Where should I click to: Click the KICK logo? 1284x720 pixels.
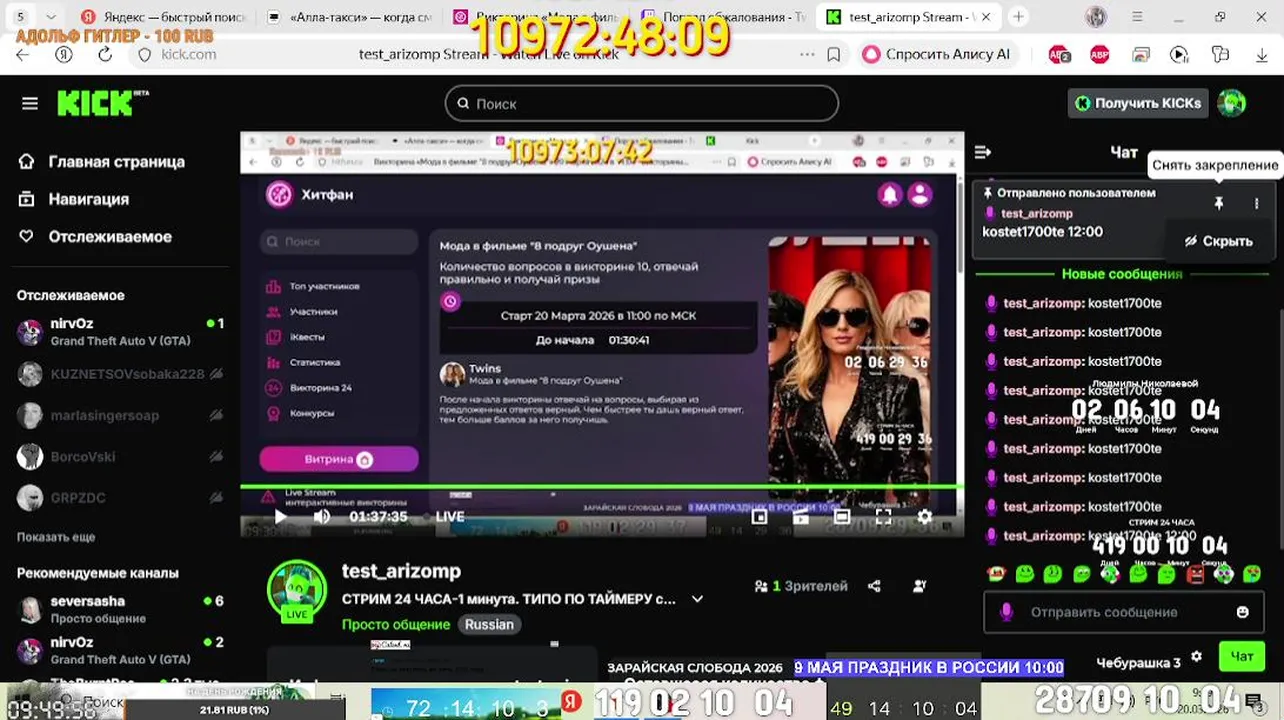tap(102, 102)
